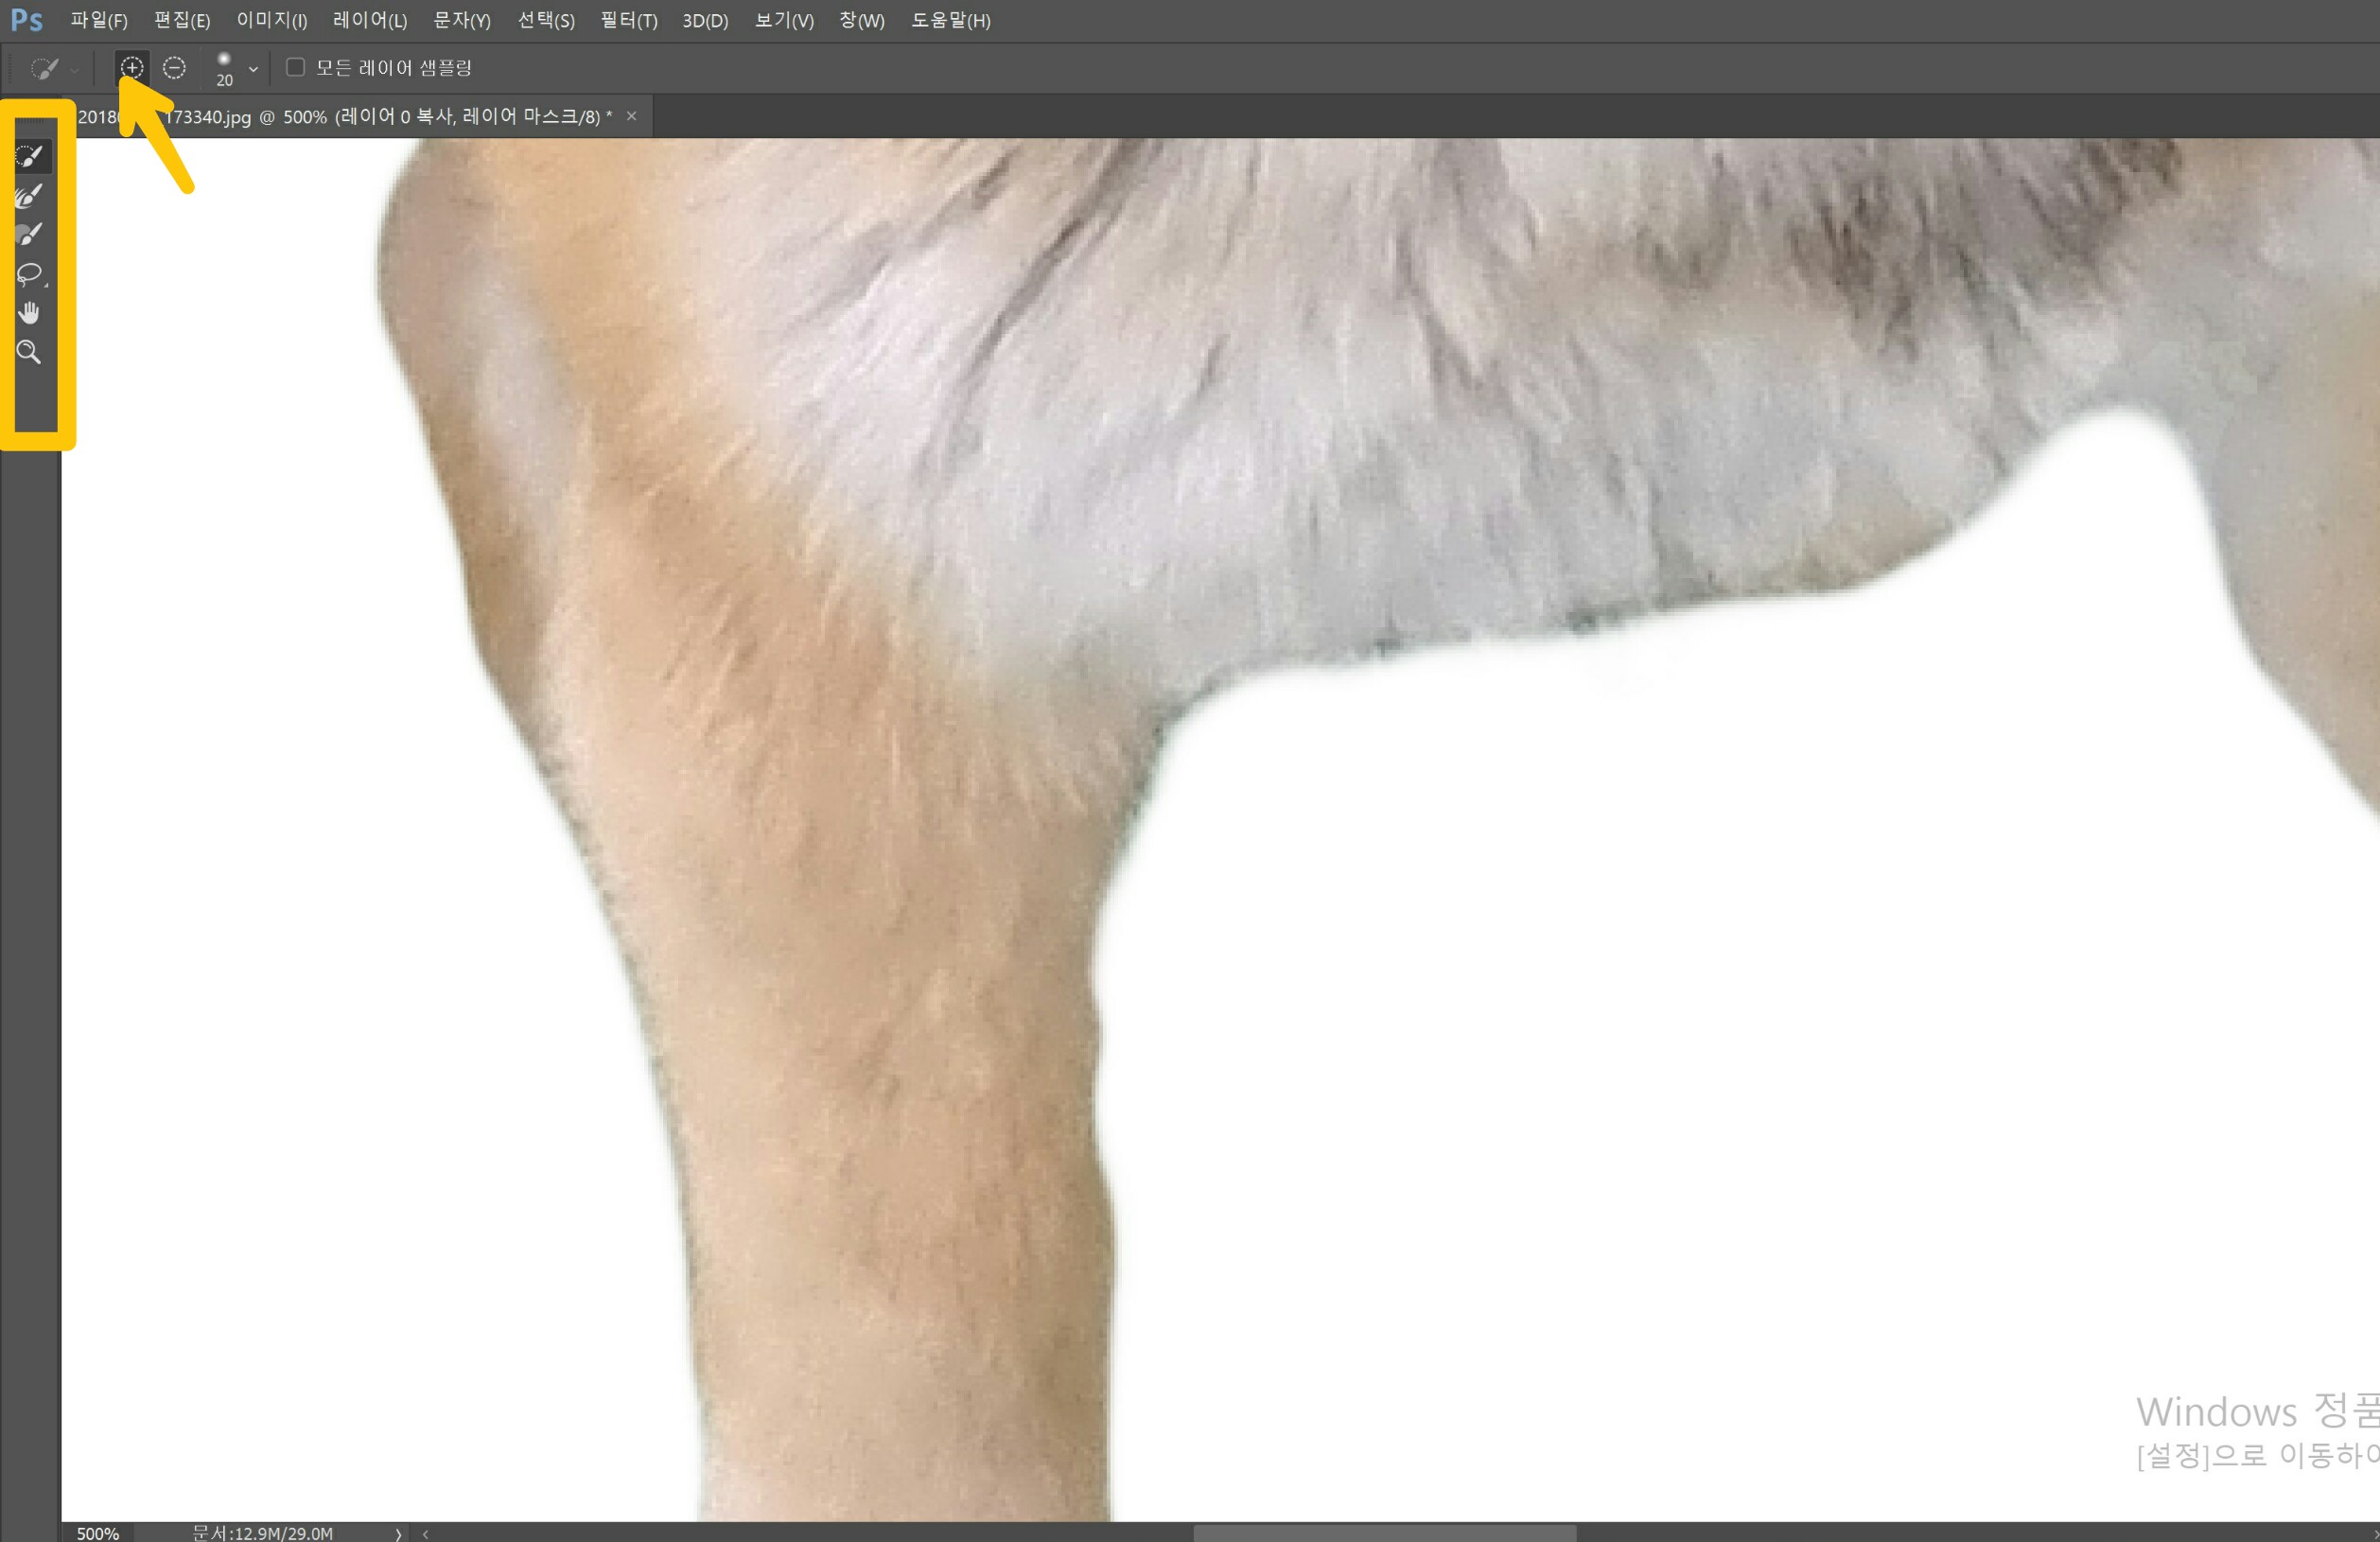Click the Photoshop Ps logo icon
Image resolution: width=2380 pixels, height=1542 pixels.
(x=27, y=20)
